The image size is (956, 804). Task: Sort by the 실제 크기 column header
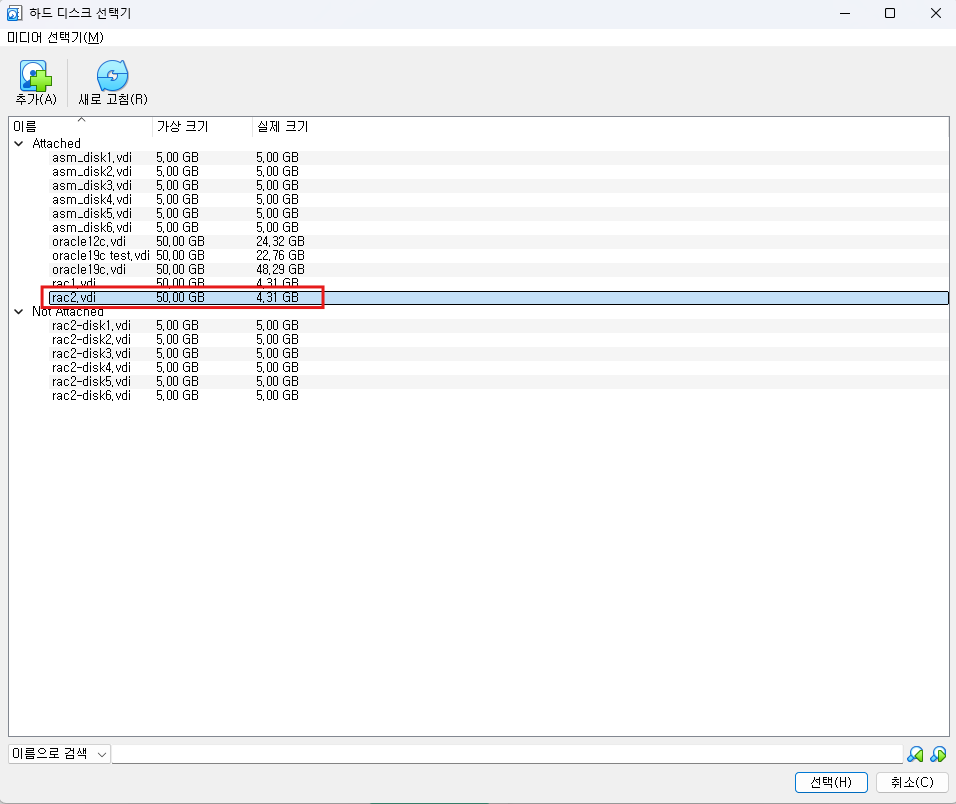283,127
